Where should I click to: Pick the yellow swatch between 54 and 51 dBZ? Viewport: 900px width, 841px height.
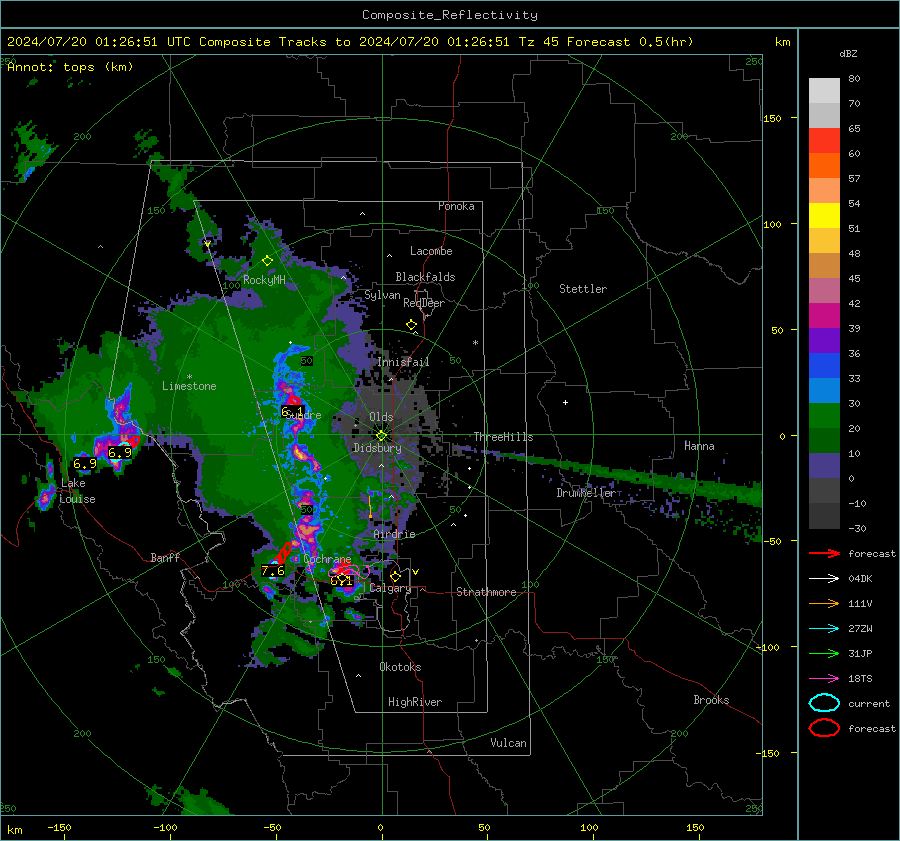click(x=824, y=216)
